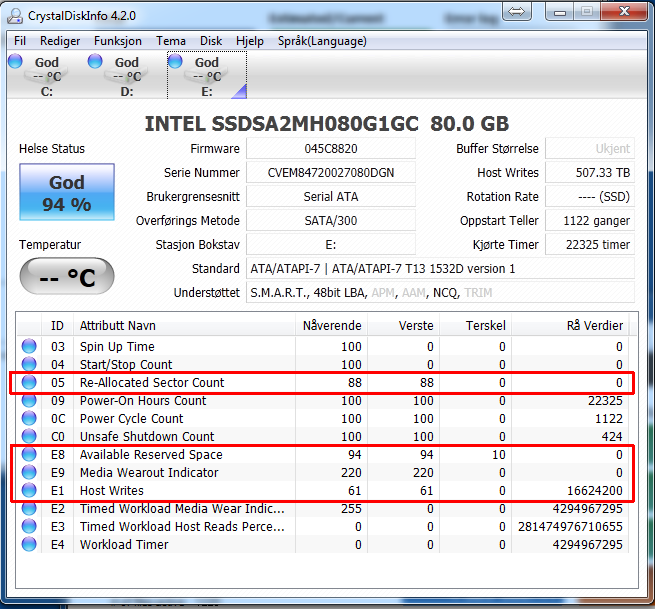
Task: Open the Rediger menu
Action: [x=60, y=41]
